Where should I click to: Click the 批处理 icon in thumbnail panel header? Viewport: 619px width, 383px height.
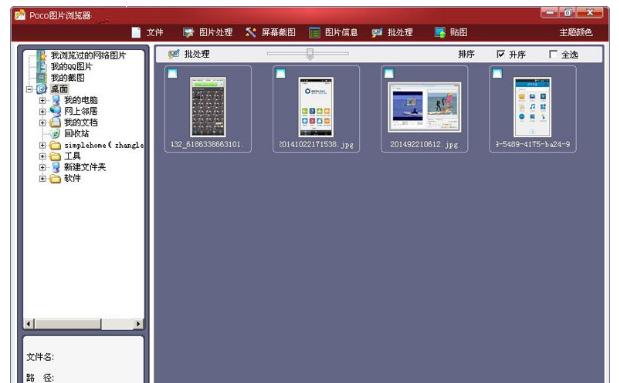(174, 54)
